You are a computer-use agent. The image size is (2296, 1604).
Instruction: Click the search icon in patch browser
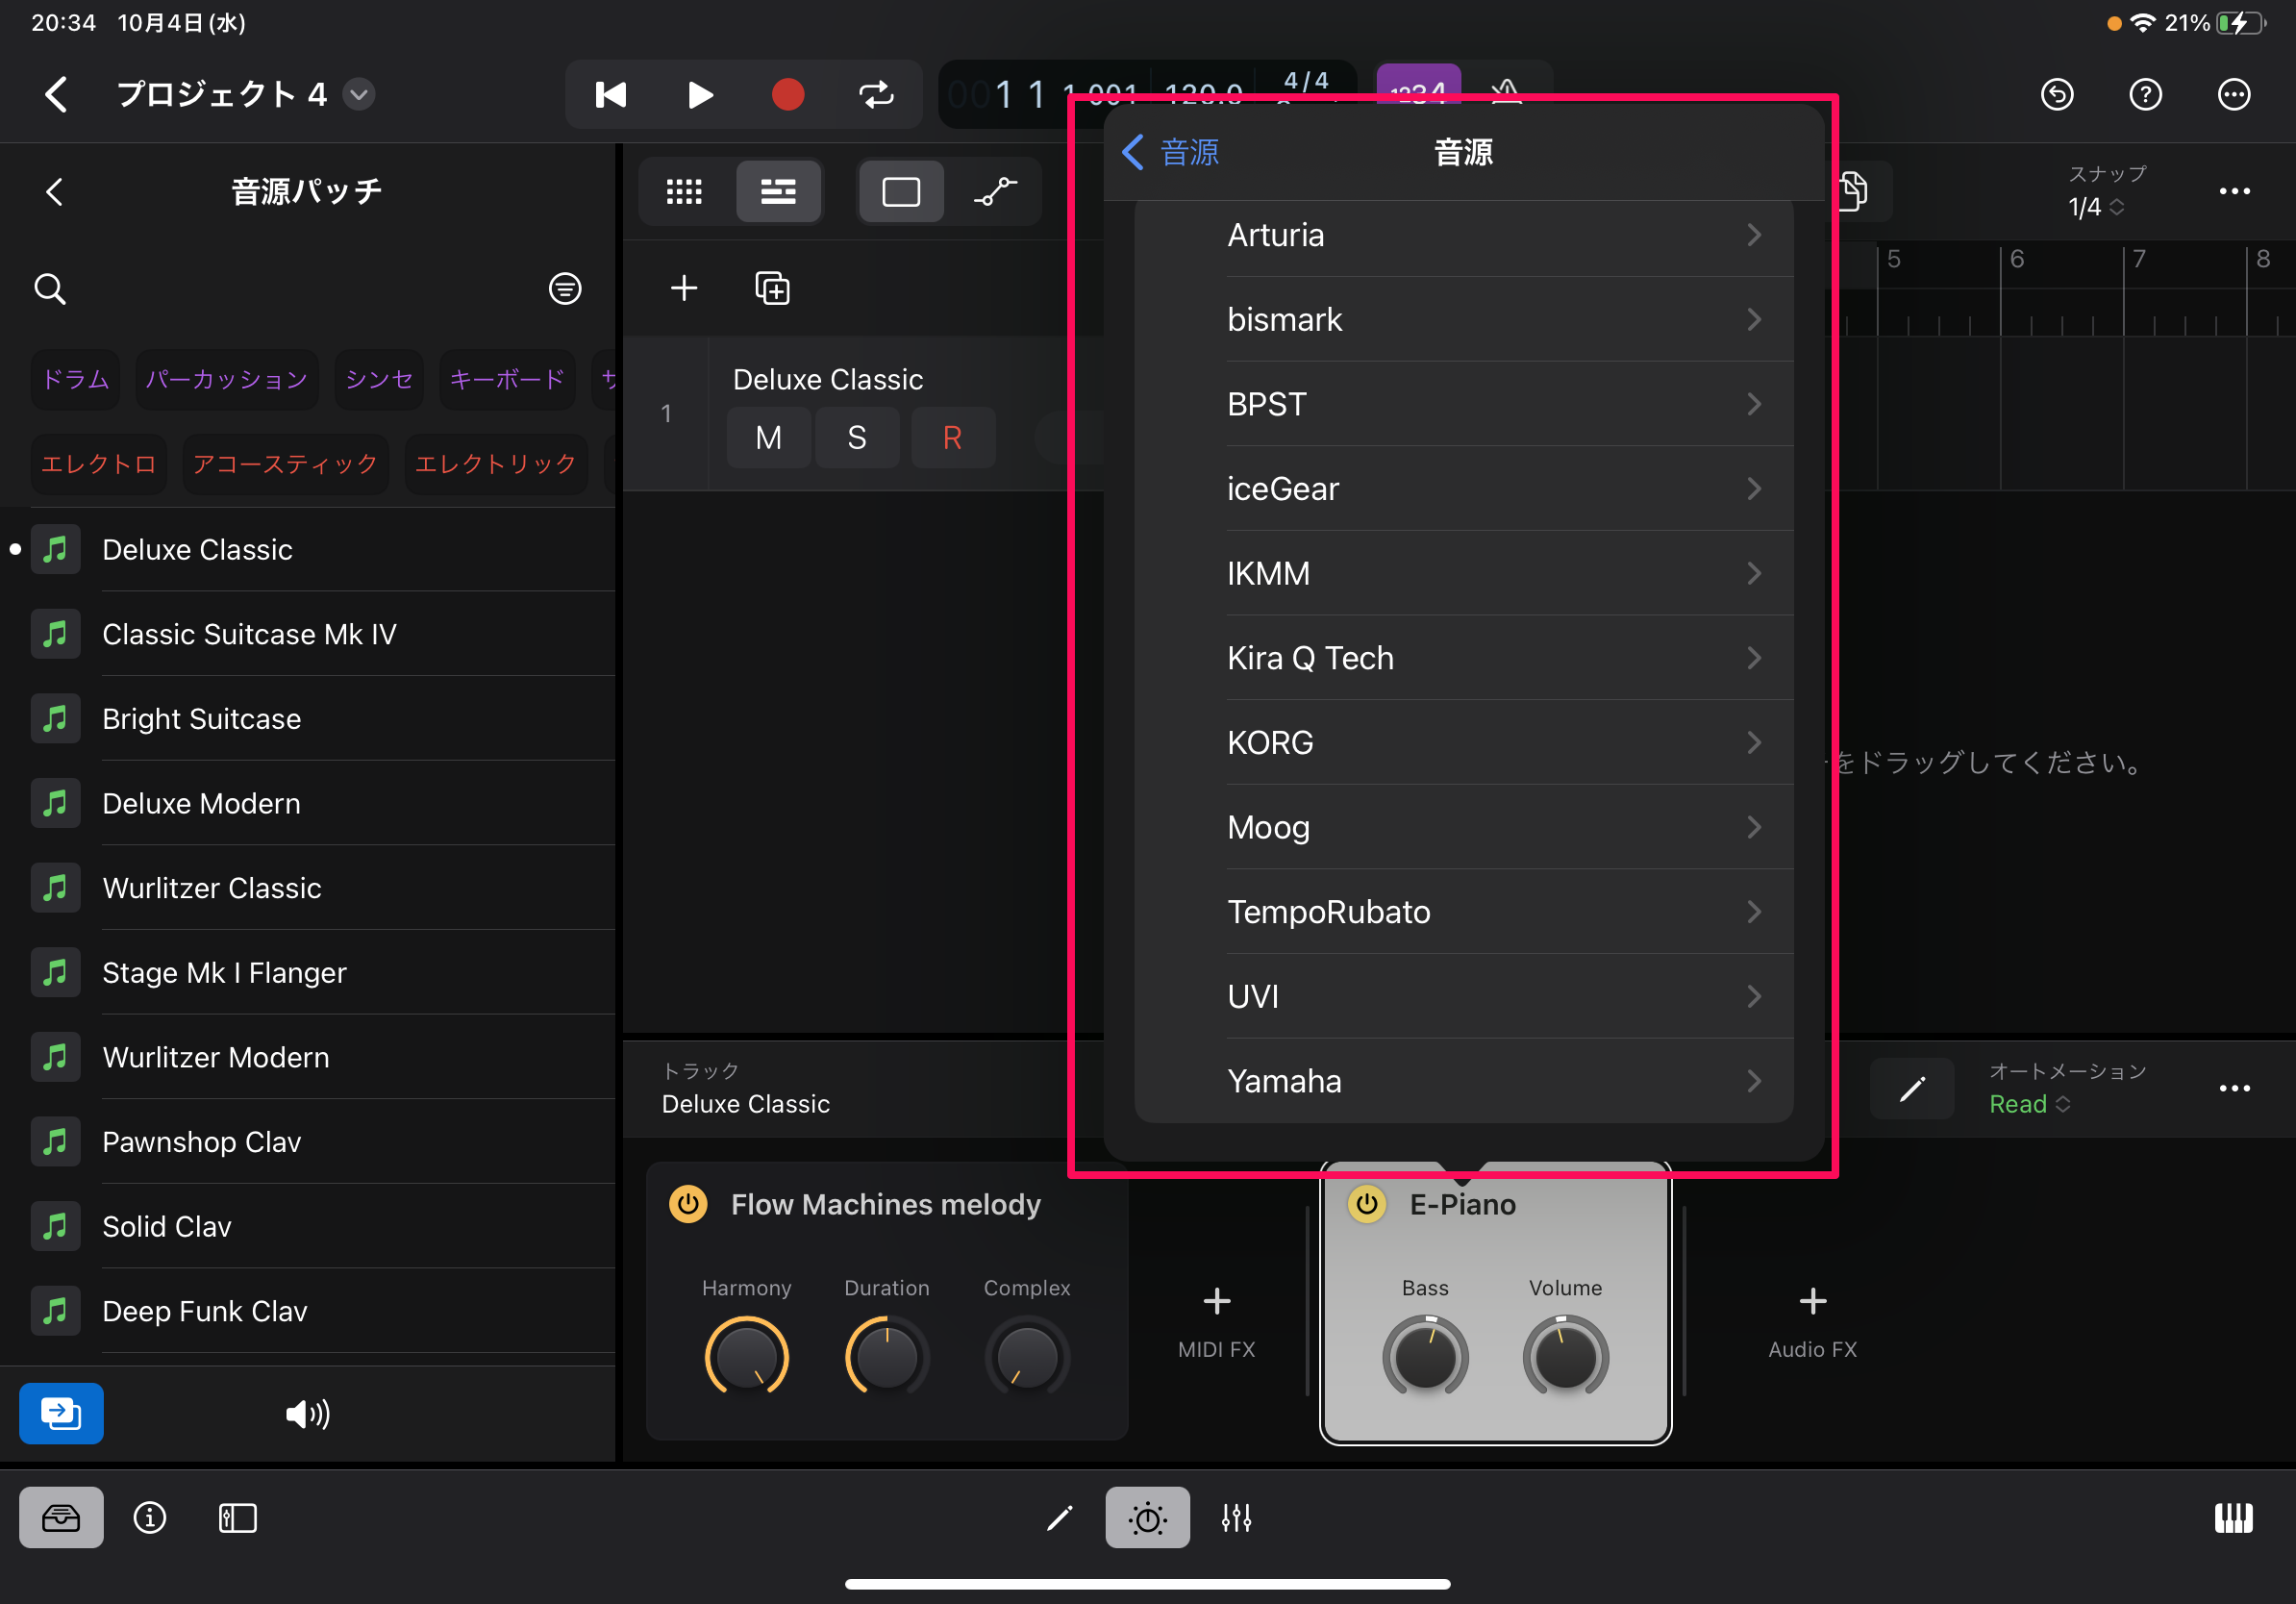point(50,289)
